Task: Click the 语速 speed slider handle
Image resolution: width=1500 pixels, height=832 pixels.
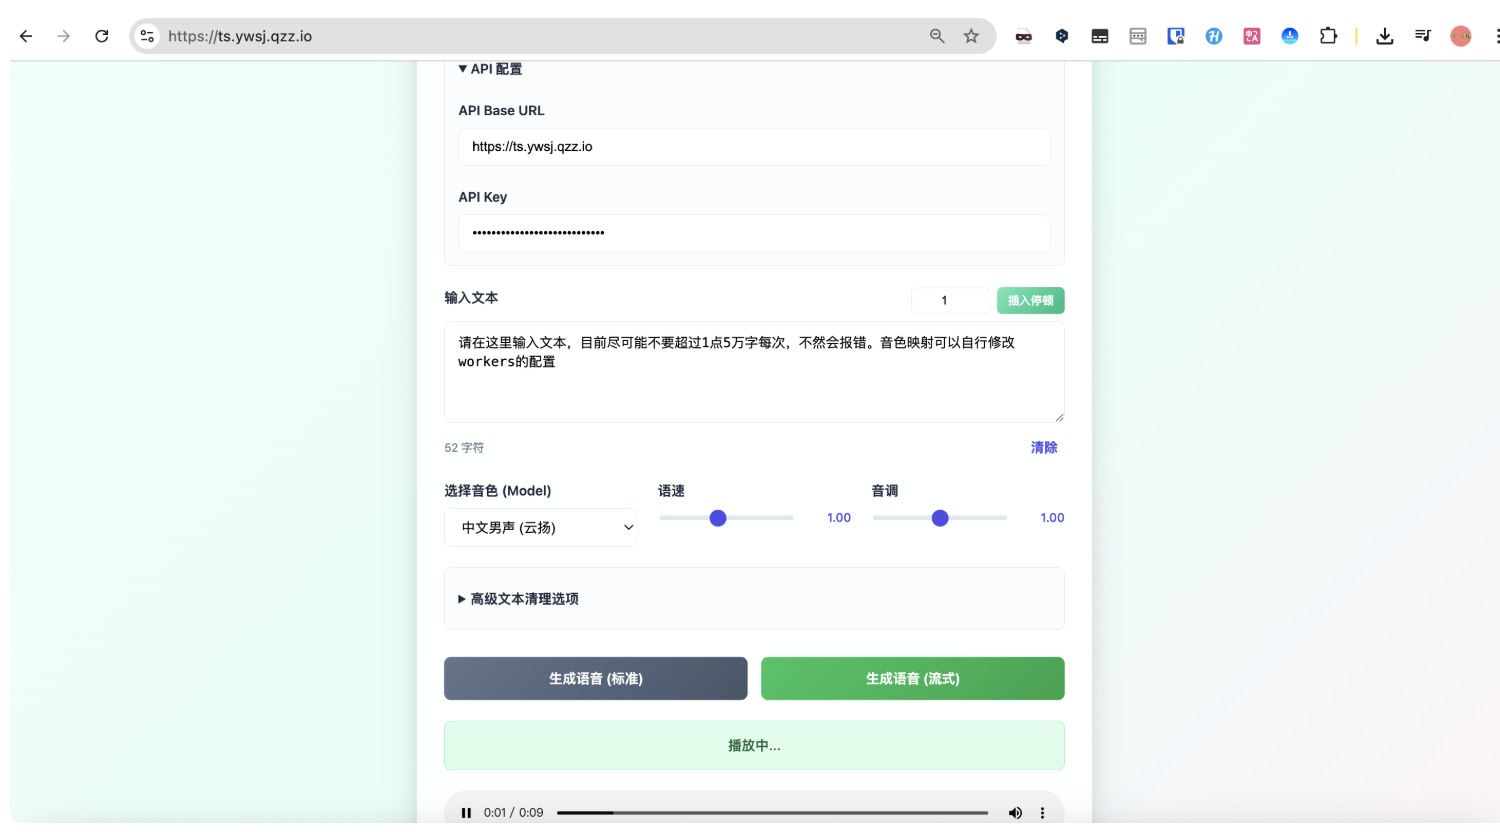Action: (718, 518)
